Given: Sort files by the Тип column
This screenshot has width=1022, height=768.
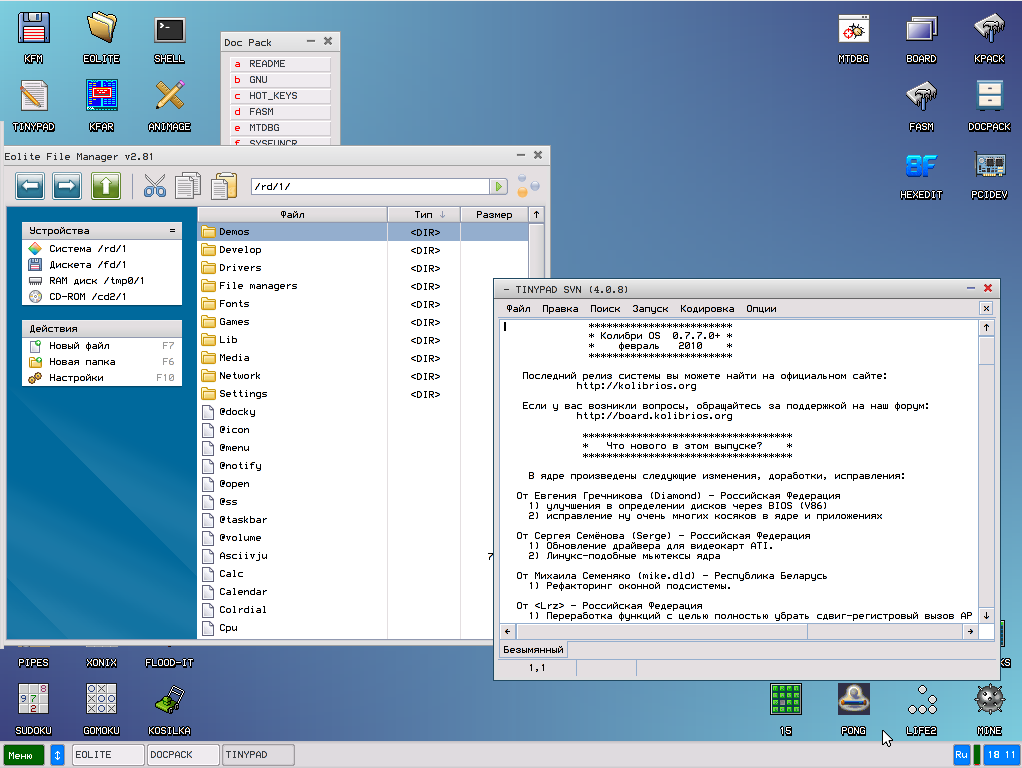Looking at the screenshot, I should tap(424, 214).
